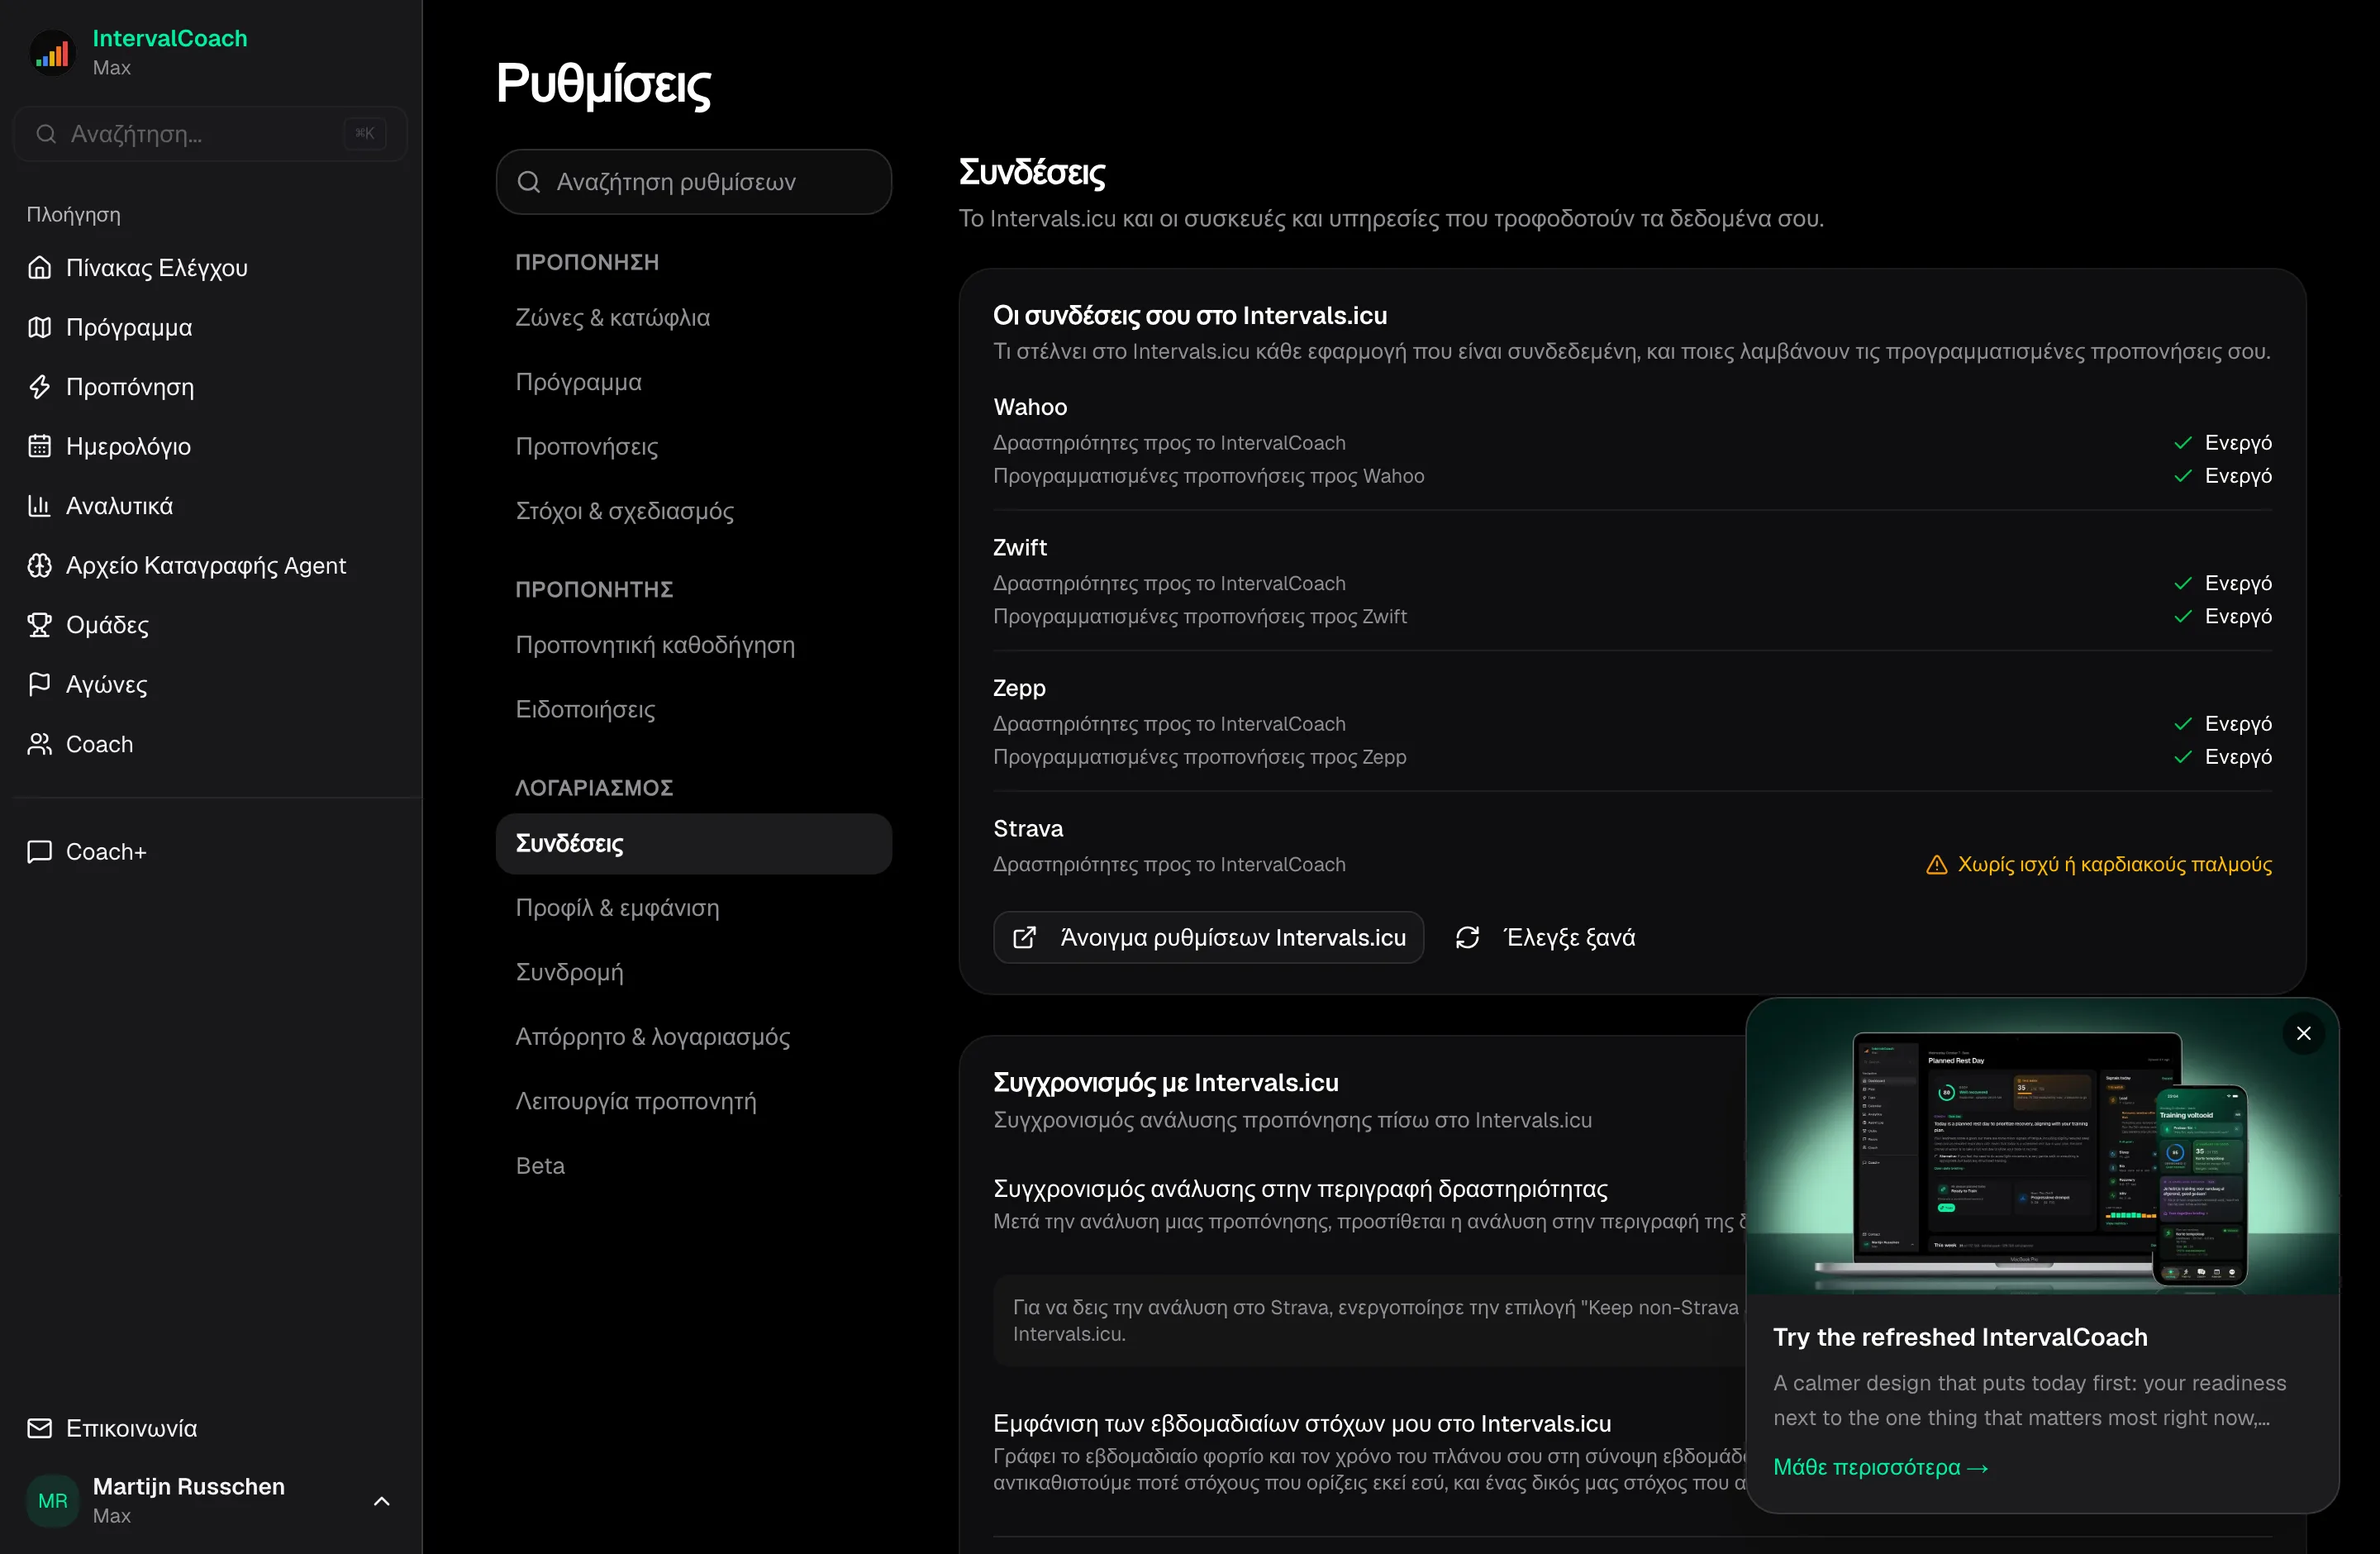Click the Ημερολόγιο calendar icon
This screenshot has height=1554, width=2380.
[x=39, y=446]
